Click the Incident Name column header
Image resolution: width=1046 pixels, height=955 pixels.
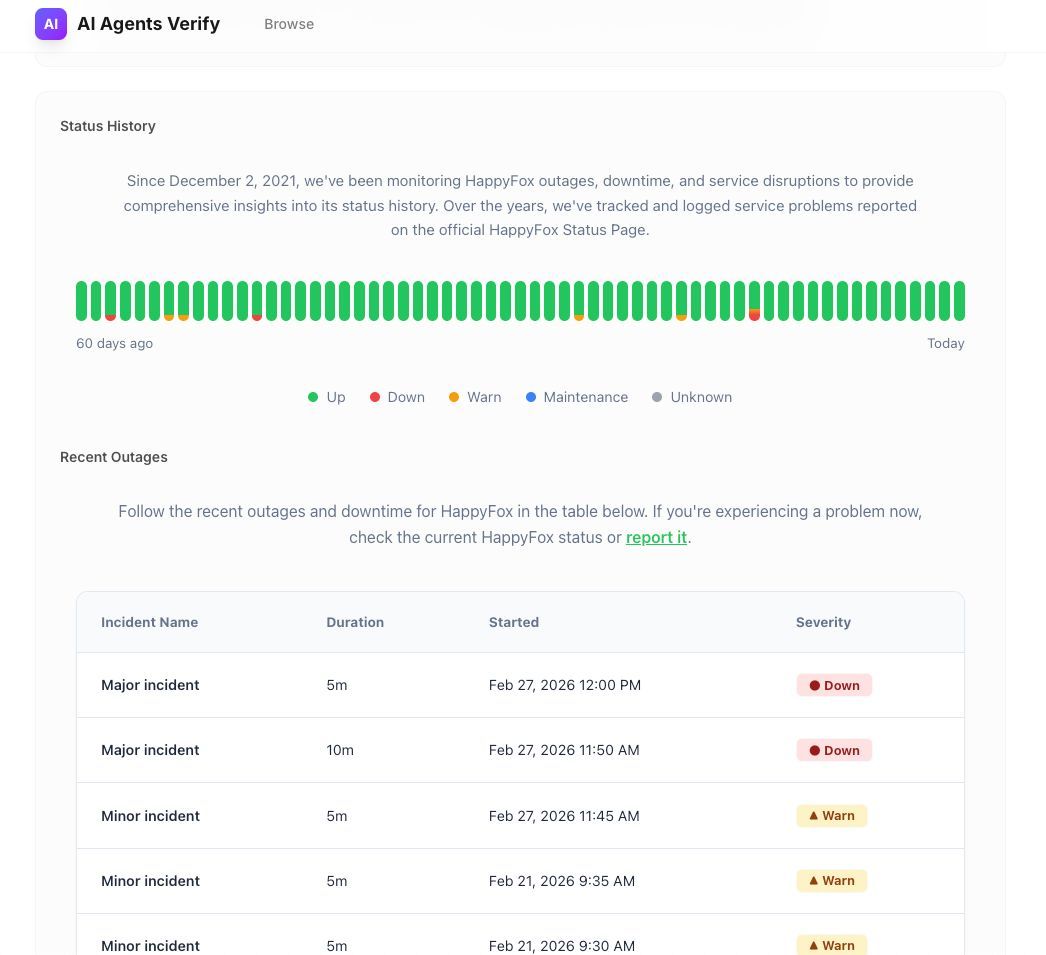pyautogui.click(x=149, y=622)
